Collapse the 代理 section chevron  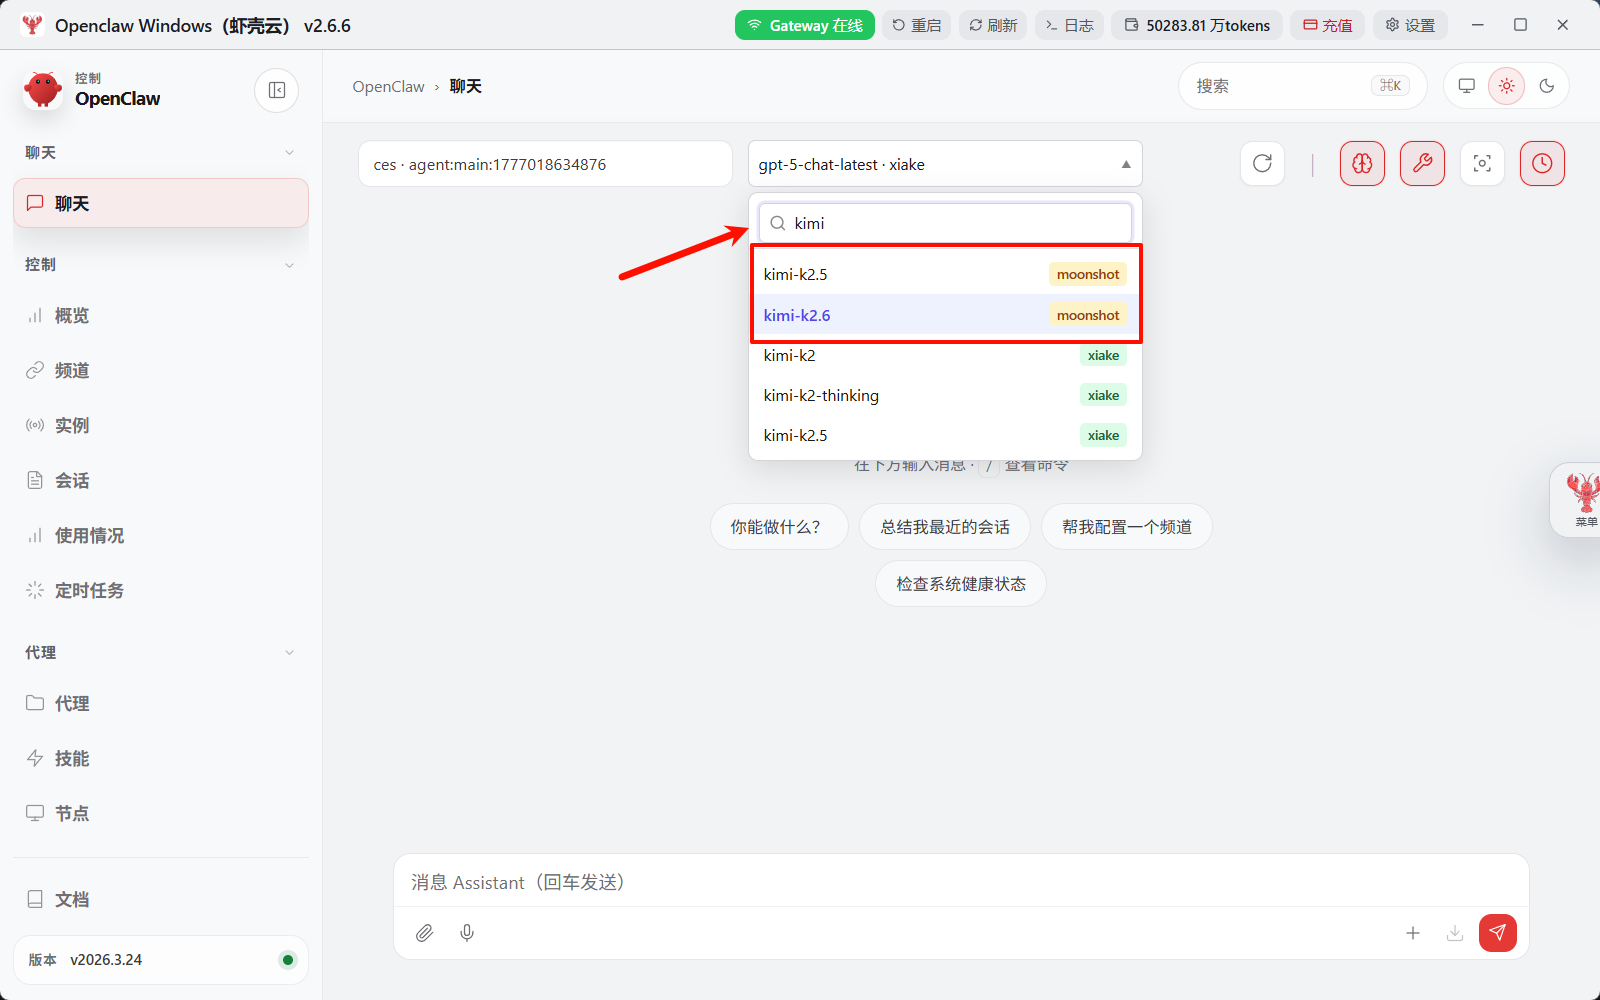pyautogui.click(x=289, y=653)
